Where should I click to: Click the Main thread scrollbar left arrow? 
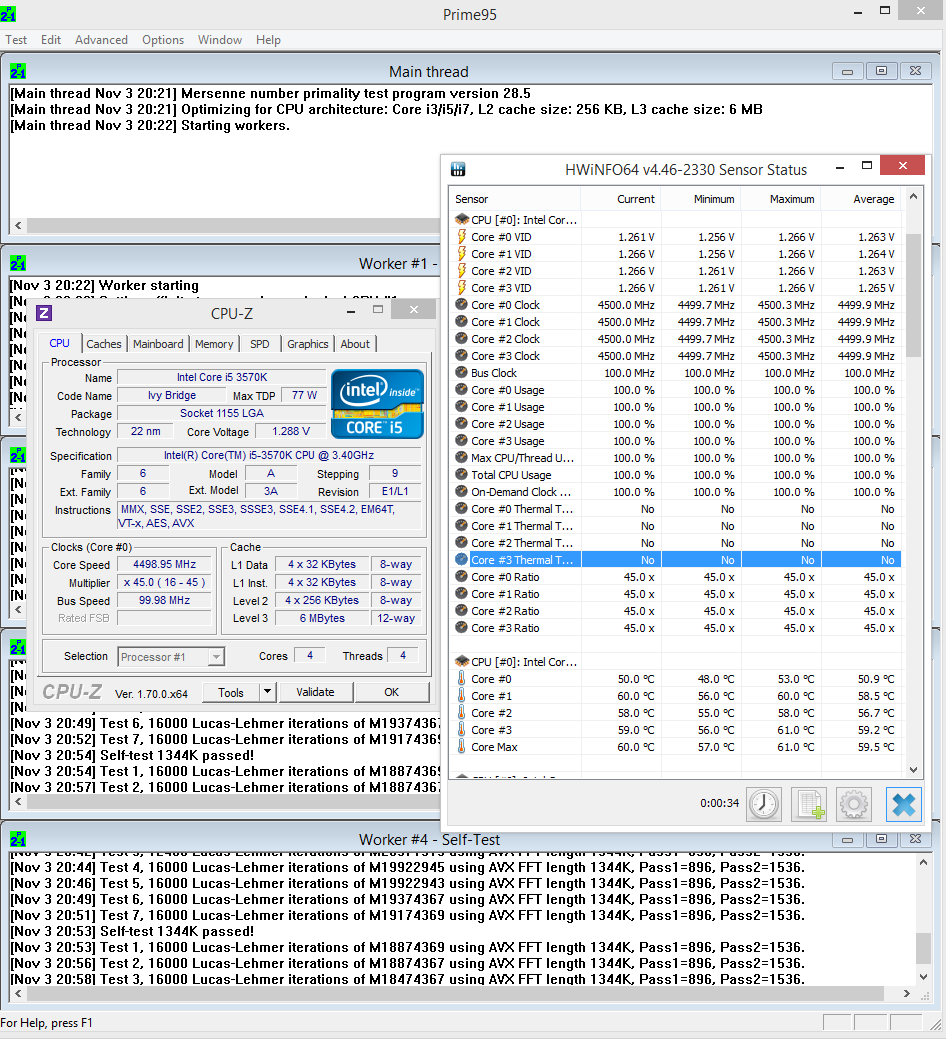tap(18, 225)
